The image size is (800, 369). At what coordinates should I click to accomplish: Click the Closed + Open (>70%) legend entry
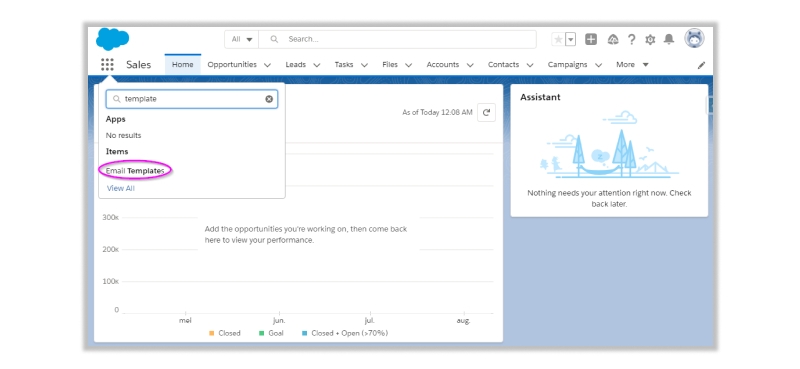click(x=345, y=333)
